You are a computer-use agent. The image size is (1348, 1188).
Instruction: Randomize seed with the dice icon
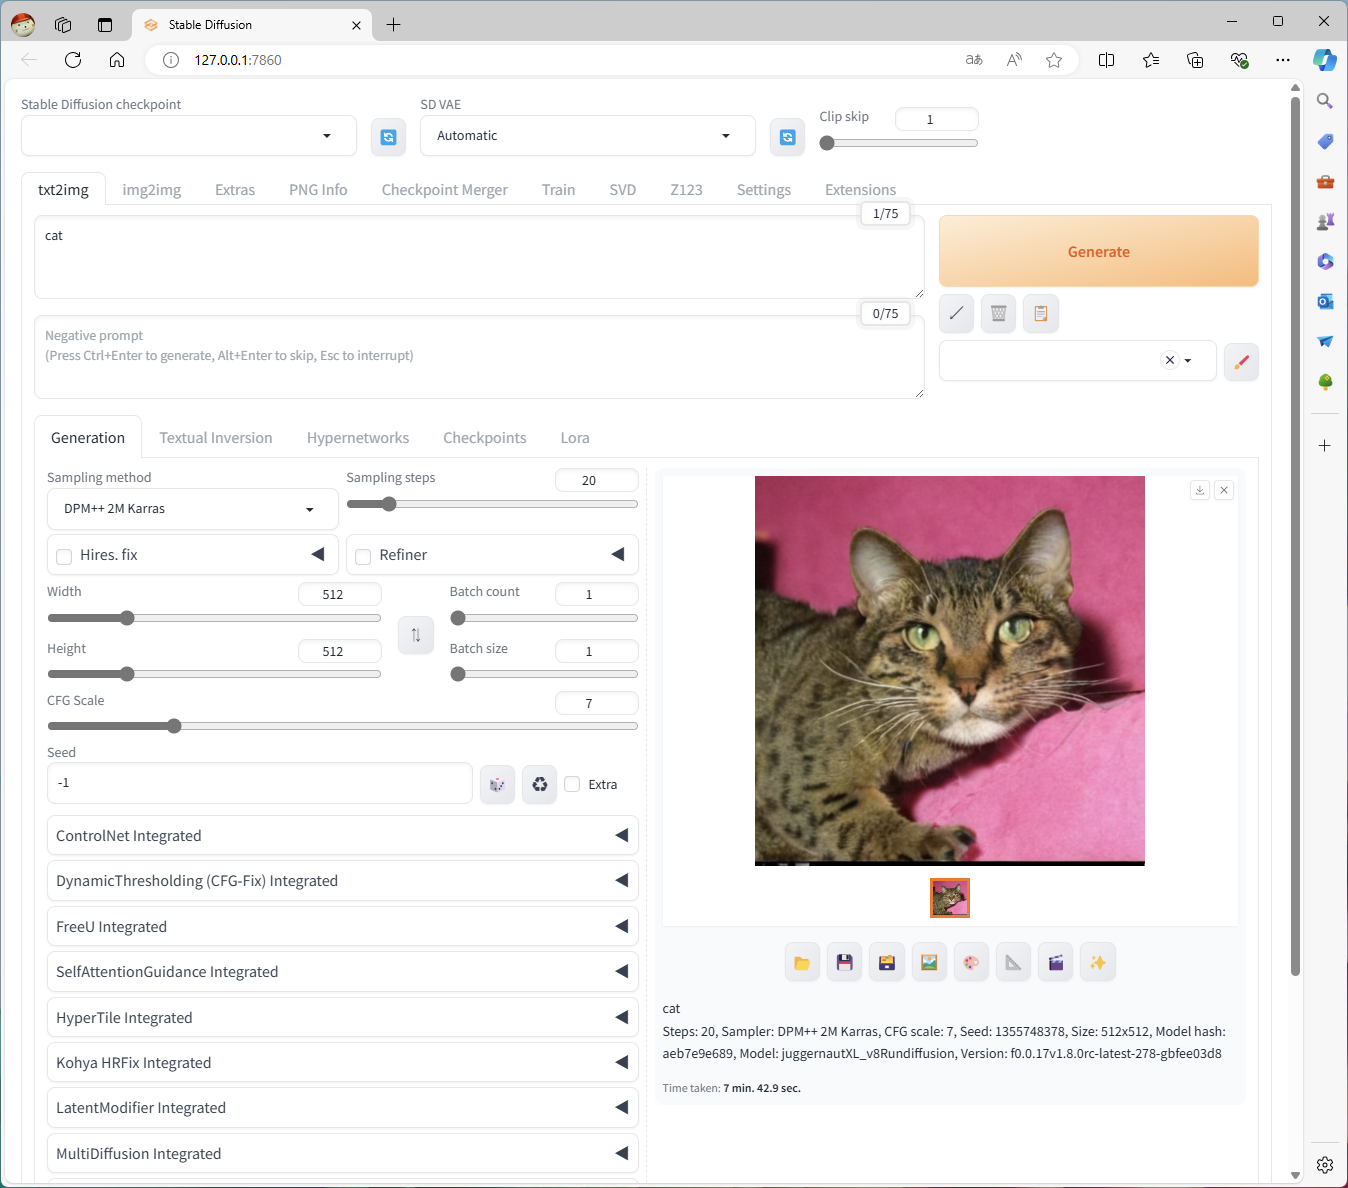[x=497, y=784]
